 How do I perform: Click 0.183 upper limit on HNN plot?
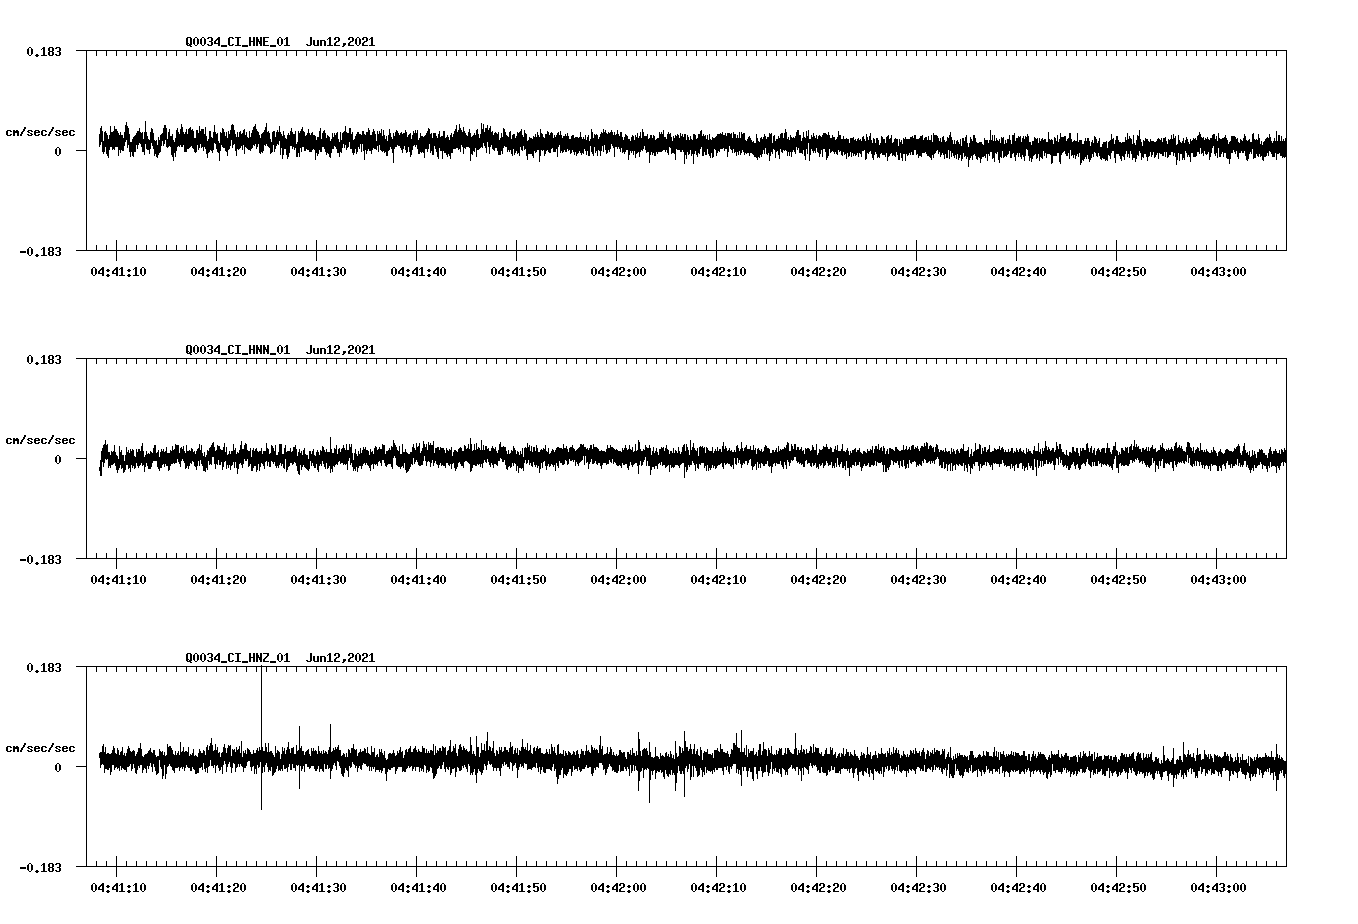(43, 359)
